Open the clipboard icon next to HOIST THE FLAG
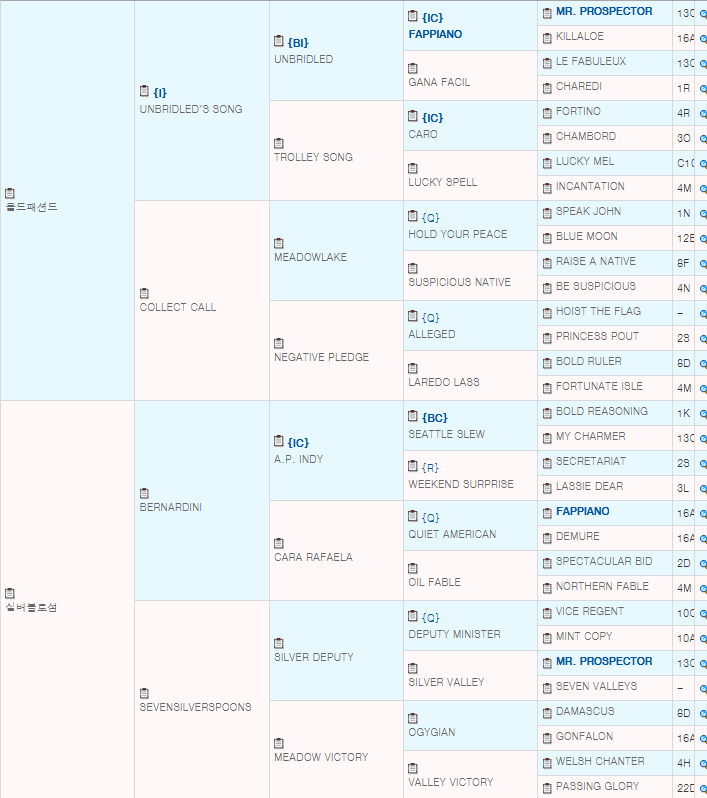 [547, 313]
